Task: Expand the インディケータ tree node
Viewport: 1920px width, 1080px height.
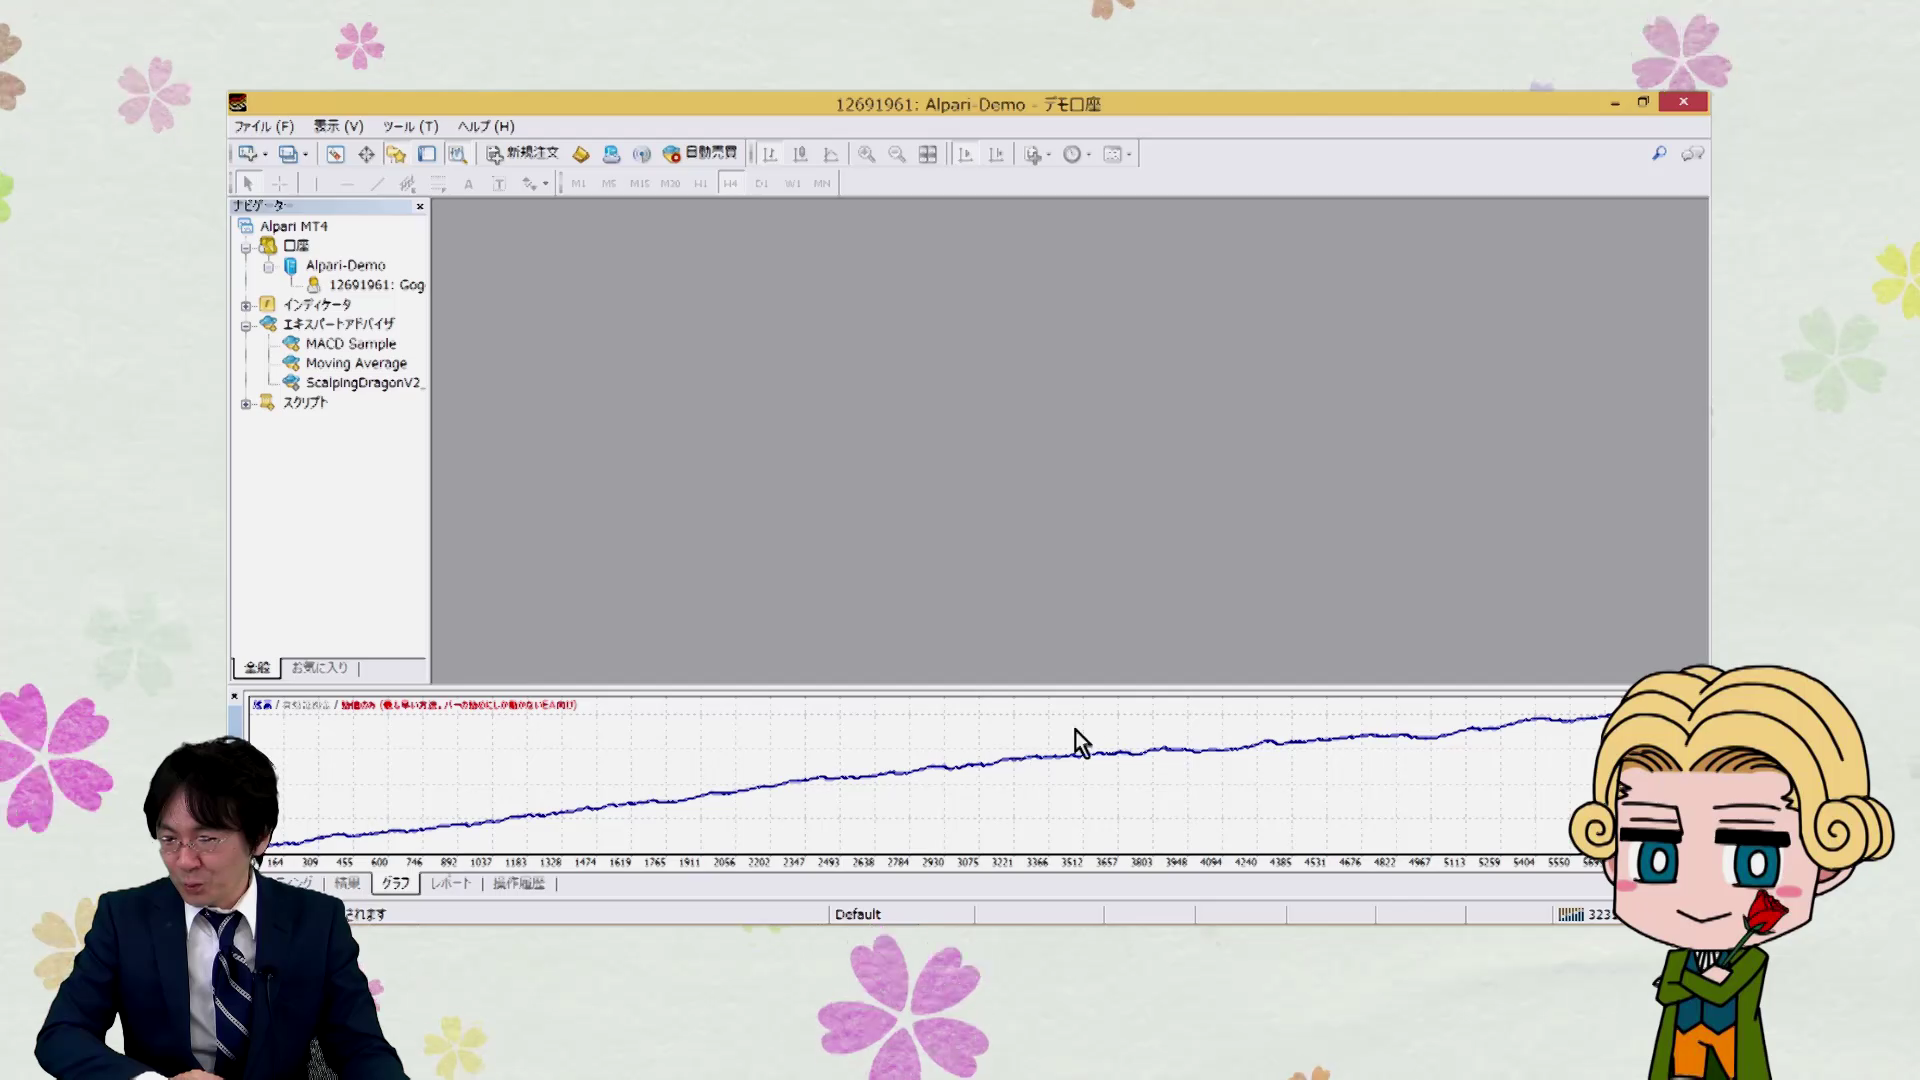Action: click(x=246, y=305)
